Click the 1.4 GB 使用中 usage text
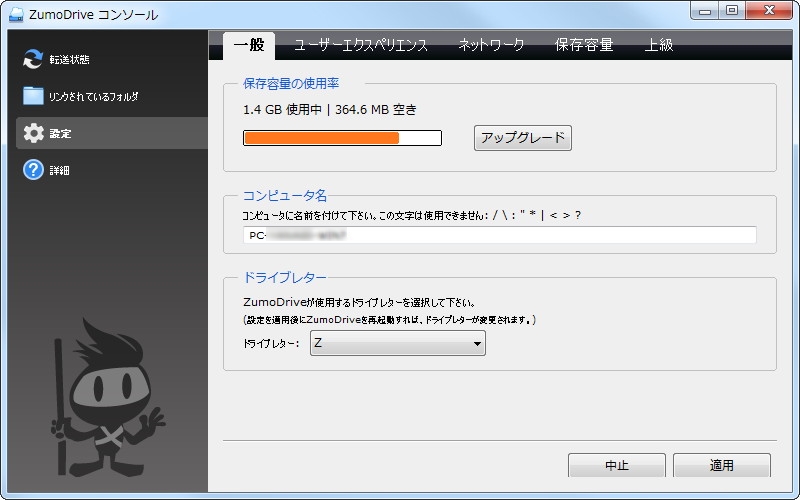Image resolution: width=800 pixels, height=500 pixels. 282,109
